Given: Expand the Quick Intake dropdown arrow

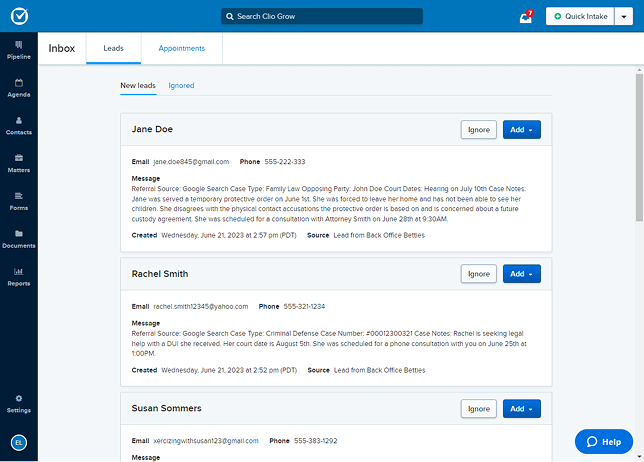Looking at the screenshot, I should click(624, 16).
